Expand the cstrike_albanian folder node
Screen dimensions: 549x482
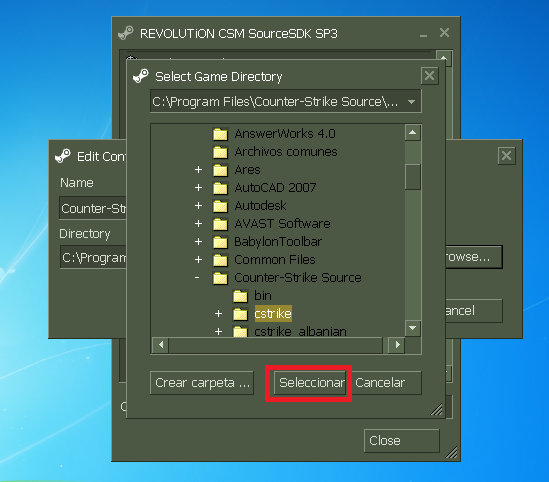(x=218, y=331)
